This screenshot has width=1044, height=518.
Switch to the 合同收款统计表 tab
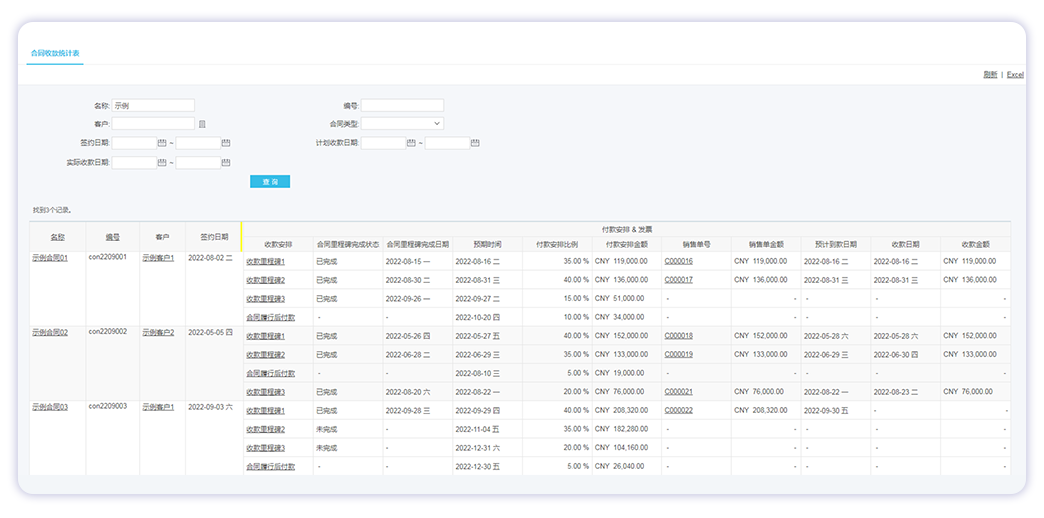point(55,52)
